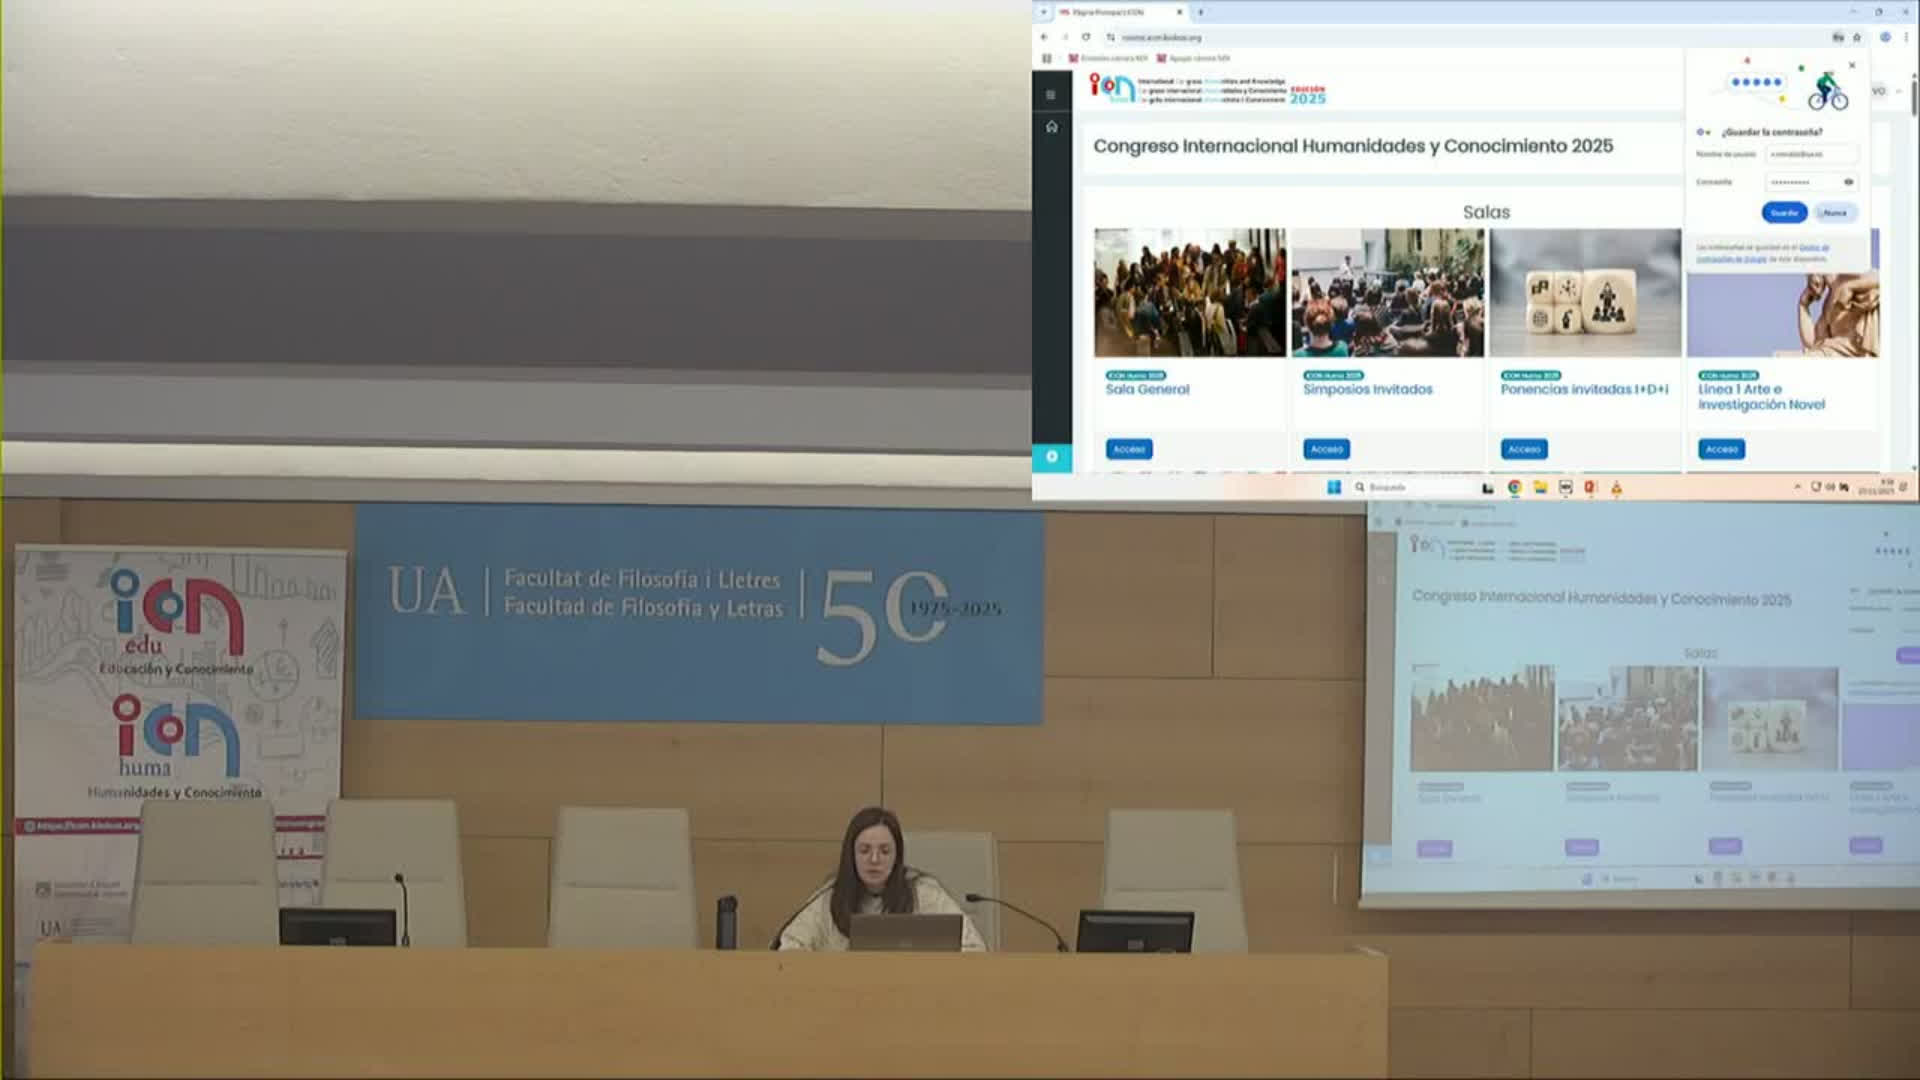Click Acceso under Sala General
The height and width of the screenshot is (1080, 1920).
click(x=1129, y=449)
